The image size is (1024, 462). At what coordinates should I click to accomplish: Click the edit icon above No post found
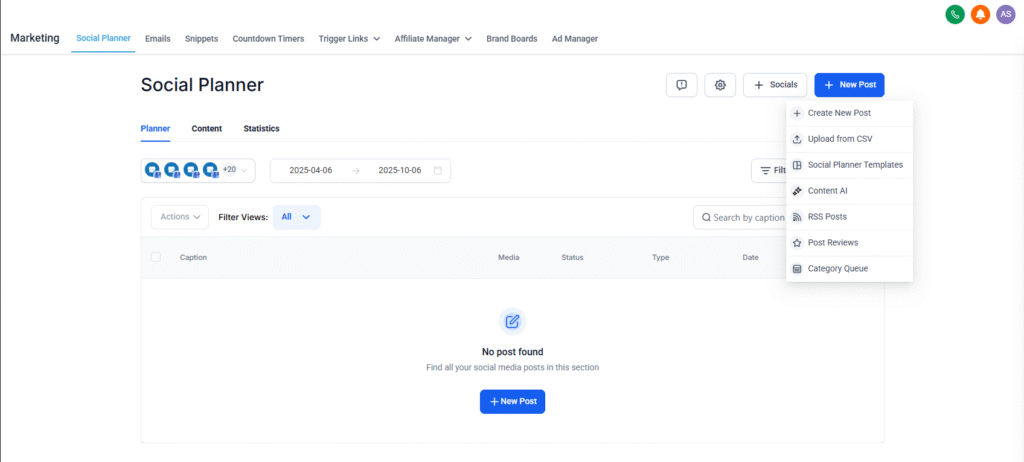click(x=512, y=321)
